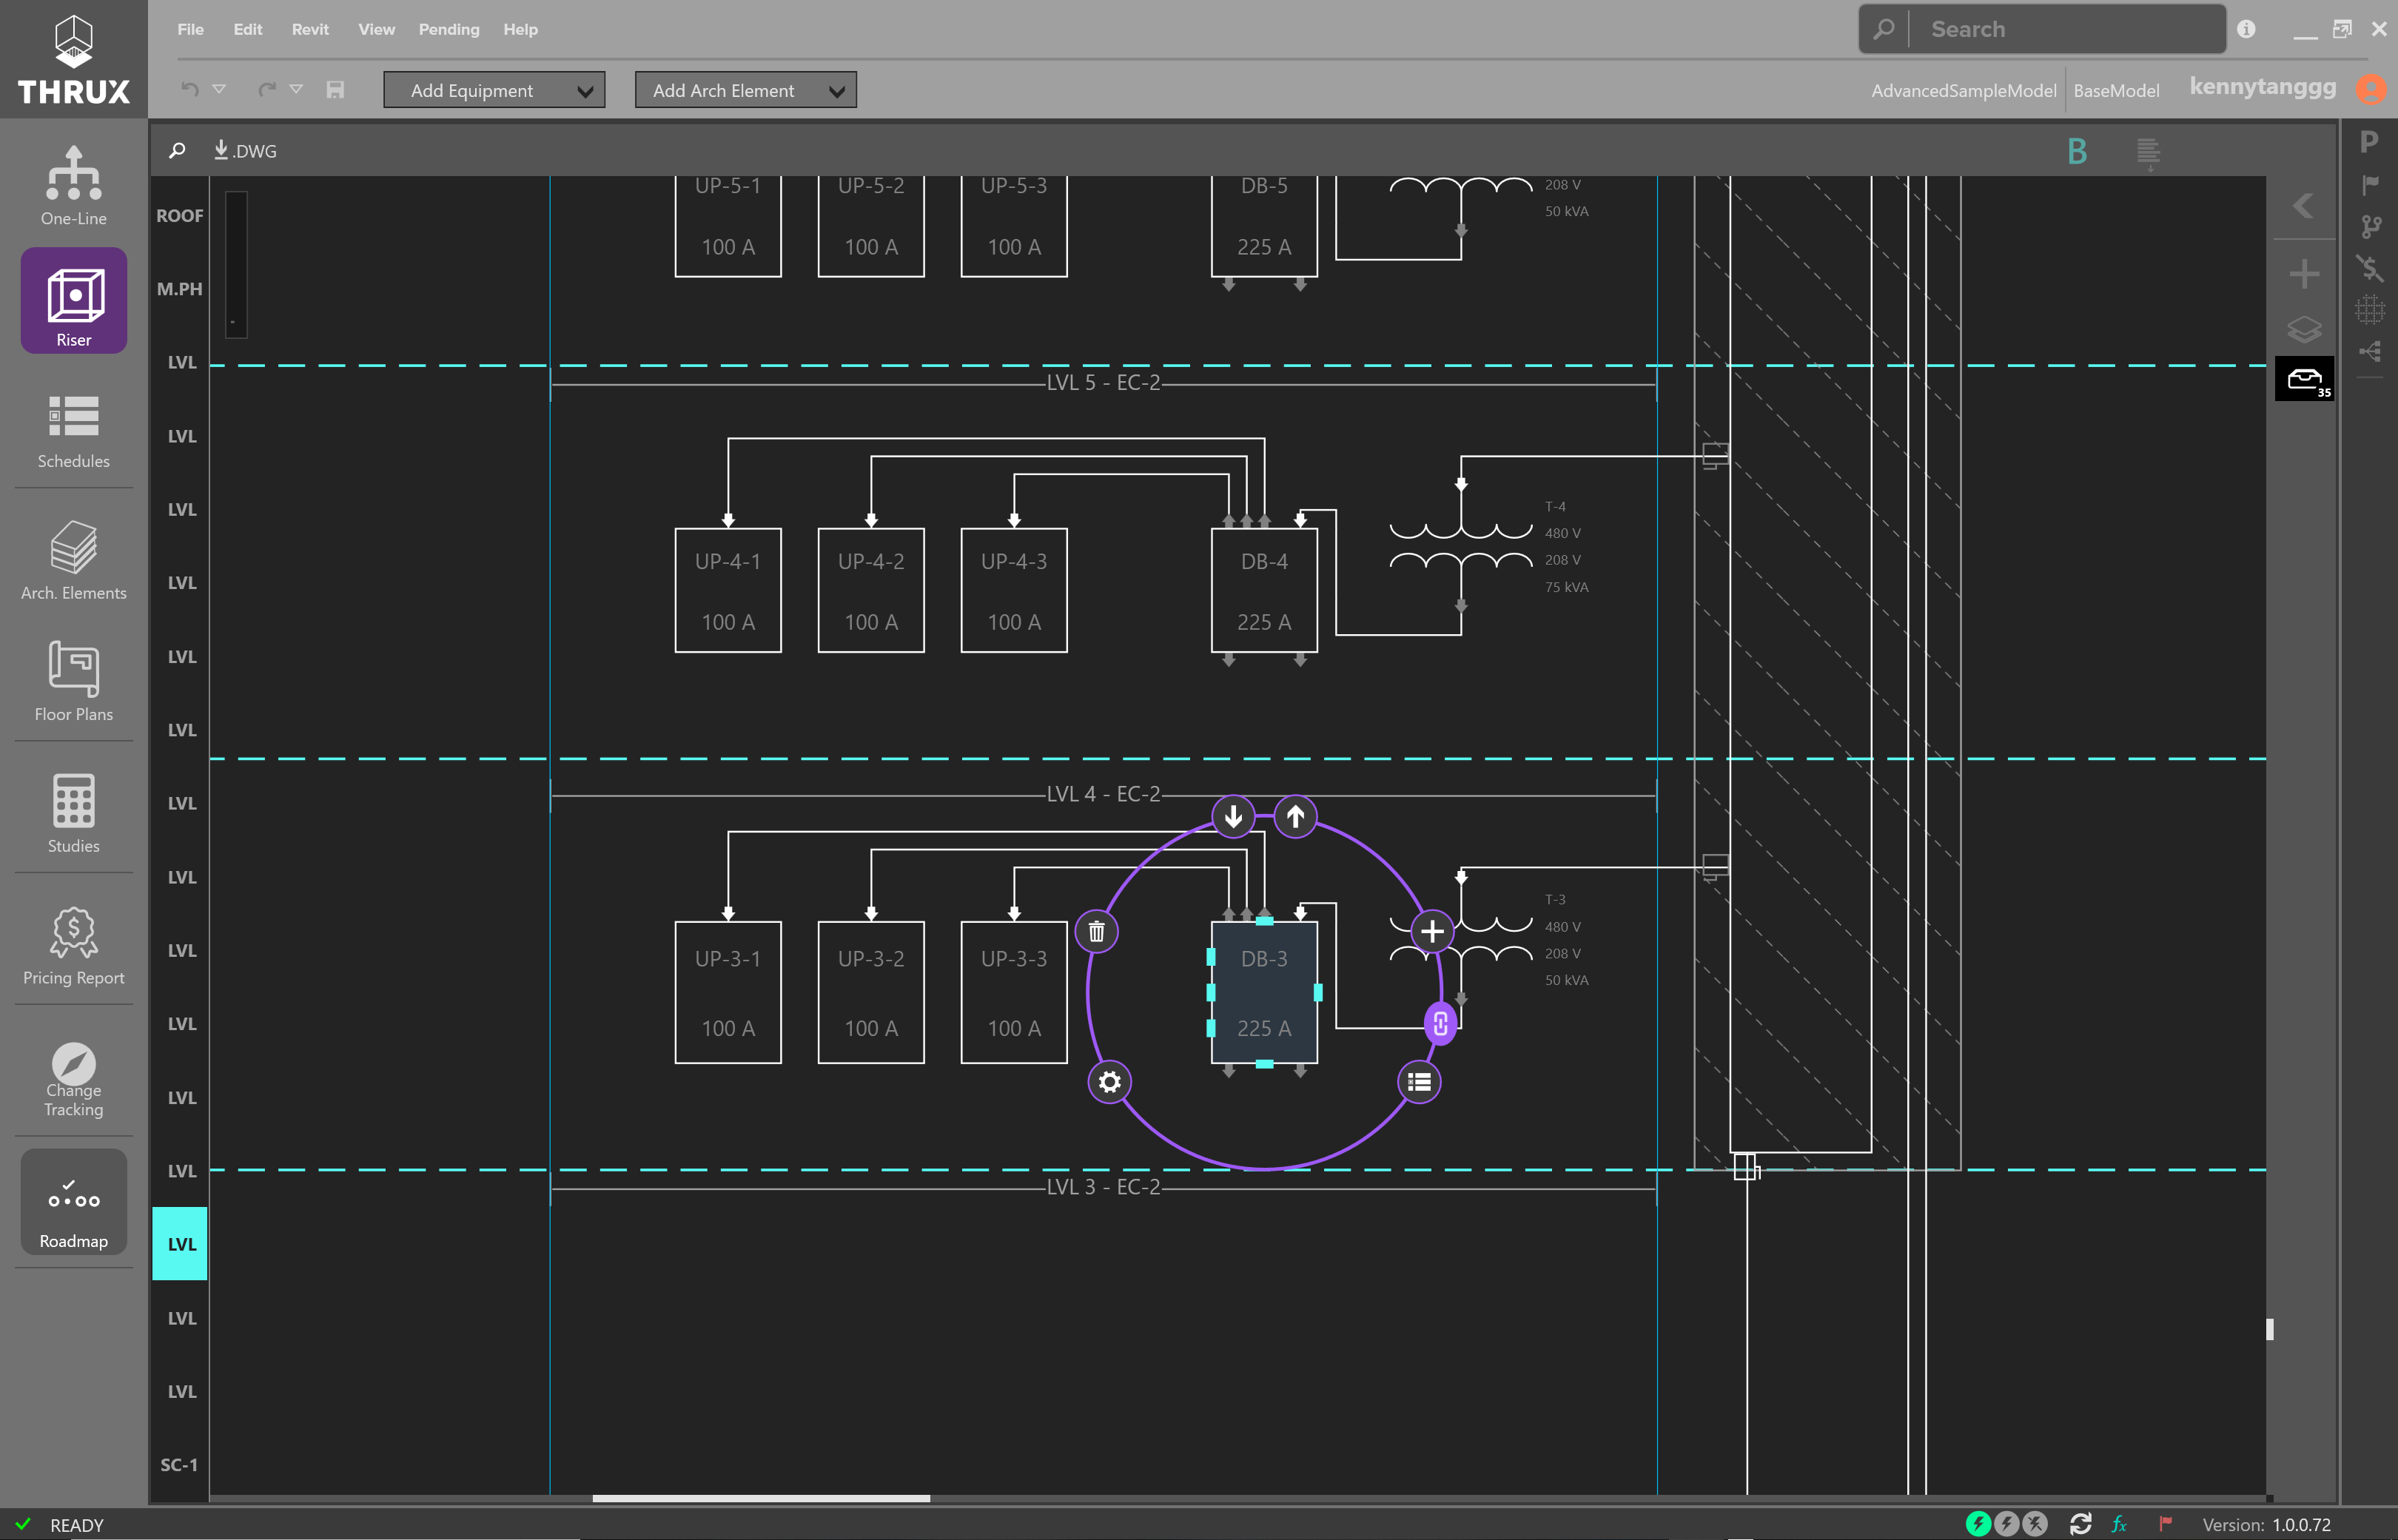
Task: Open the View menu
Action: pyautogui.click(x=376, y=30)
